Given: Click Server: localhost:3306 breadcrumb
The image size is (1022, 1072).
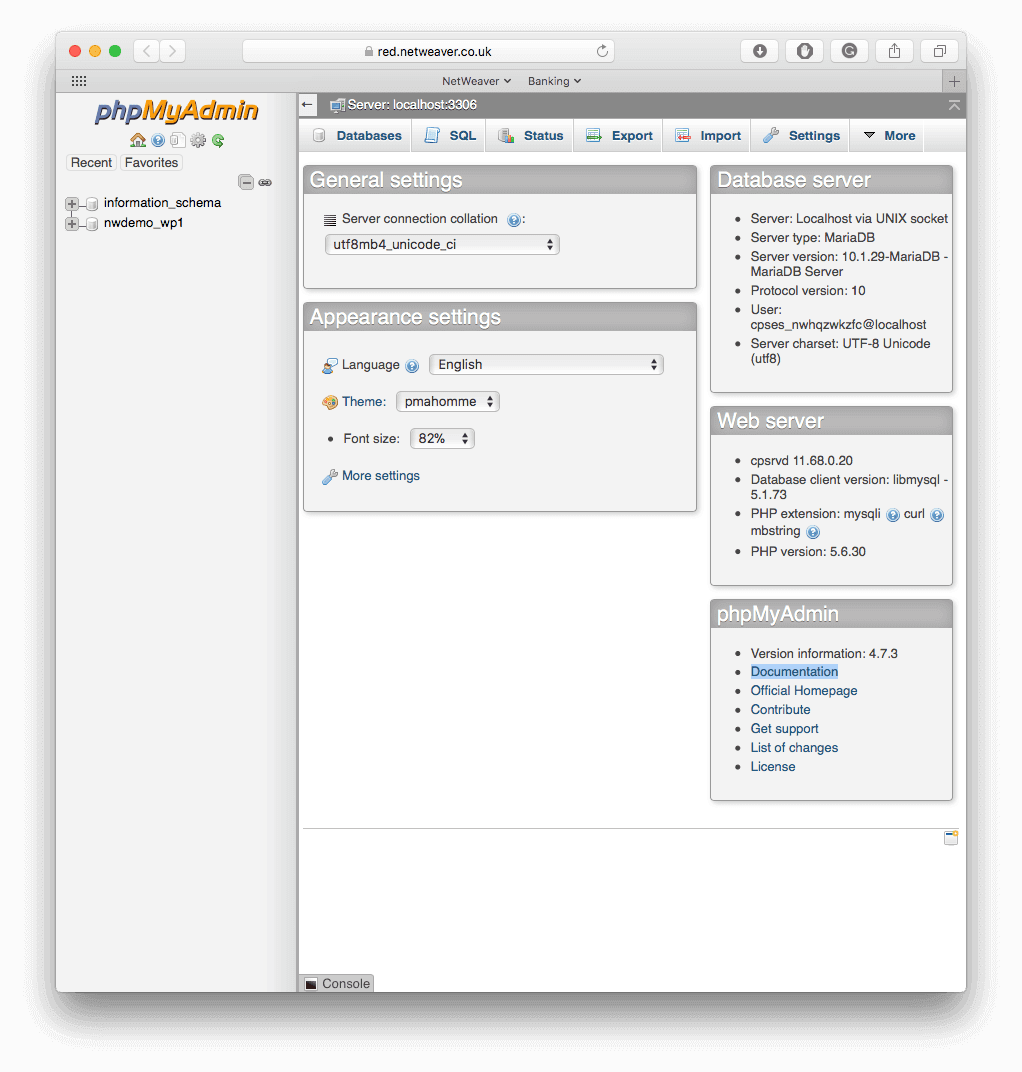Looking at the screenshot, I should click(x=412, y=105).
